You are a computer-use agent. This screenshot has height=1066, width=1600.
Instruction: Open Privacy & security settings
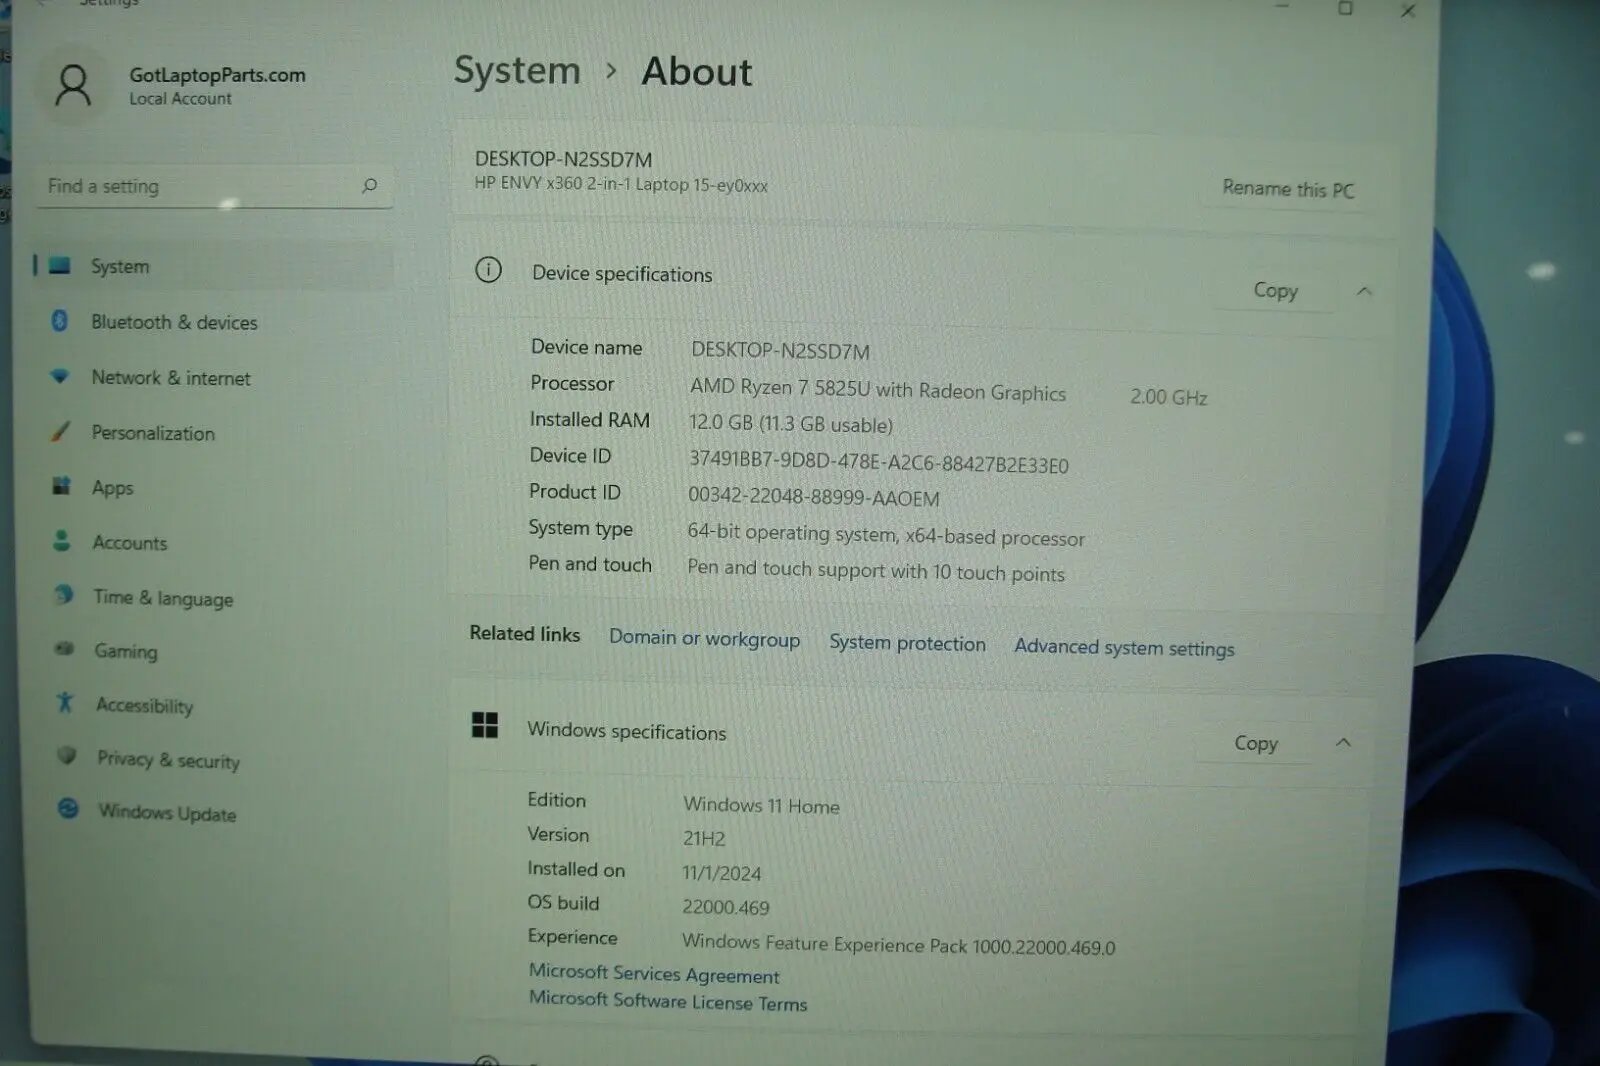[x=167, y=761]
